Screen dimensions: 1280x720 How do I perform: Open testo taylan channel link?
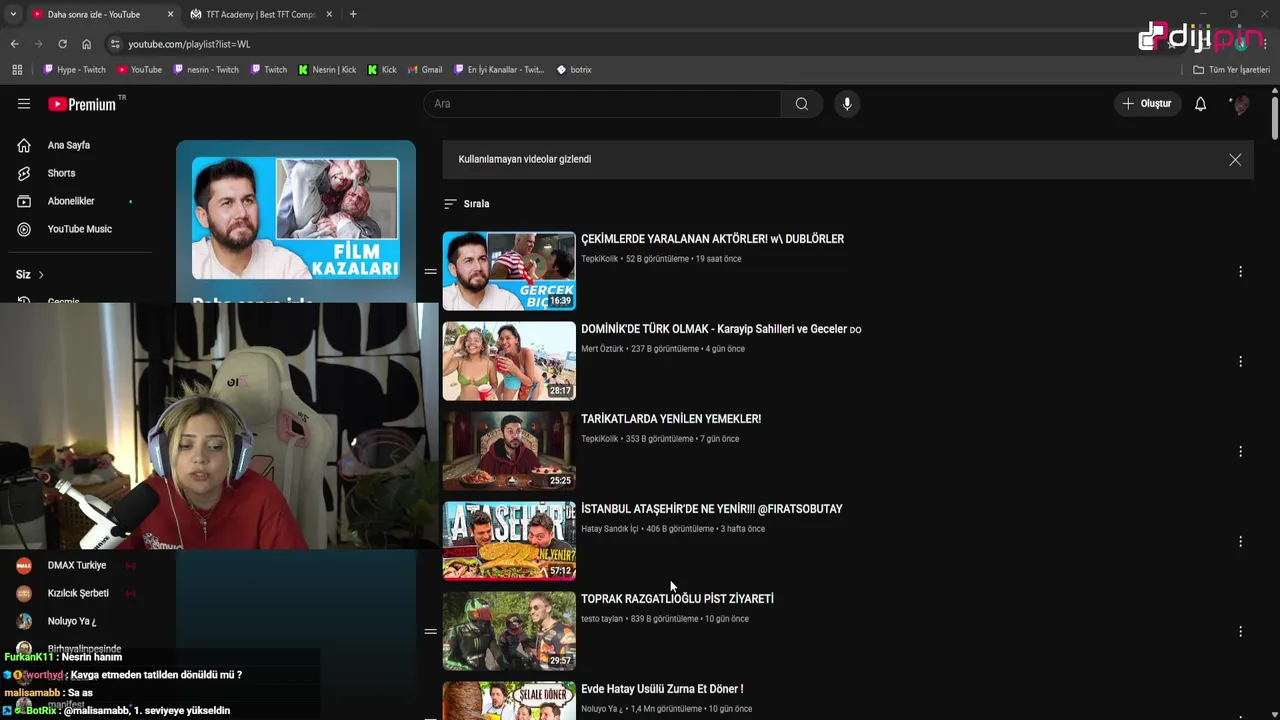tap(601, 619)
